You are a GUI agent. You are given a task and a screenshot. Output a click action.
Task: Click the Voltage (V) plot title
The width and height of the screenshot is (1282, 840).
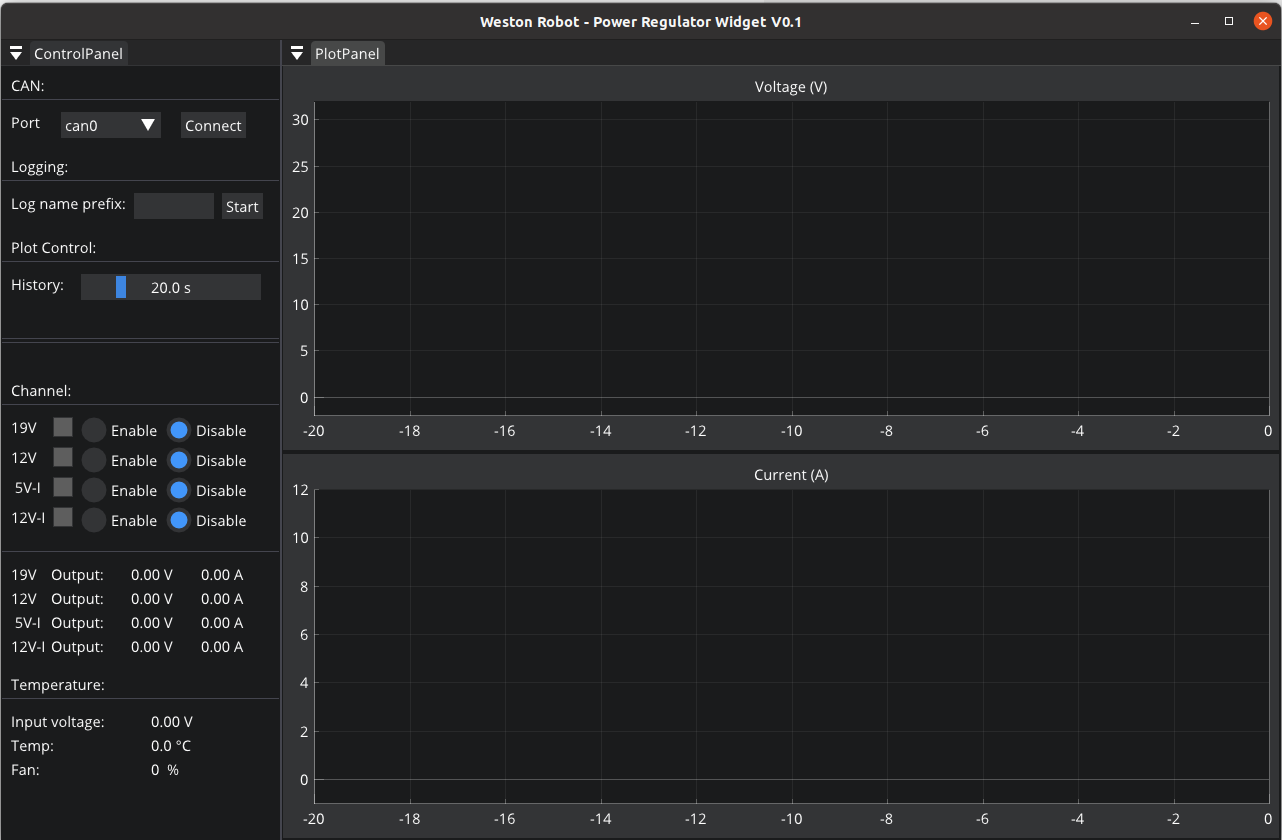tap(791, 87)
